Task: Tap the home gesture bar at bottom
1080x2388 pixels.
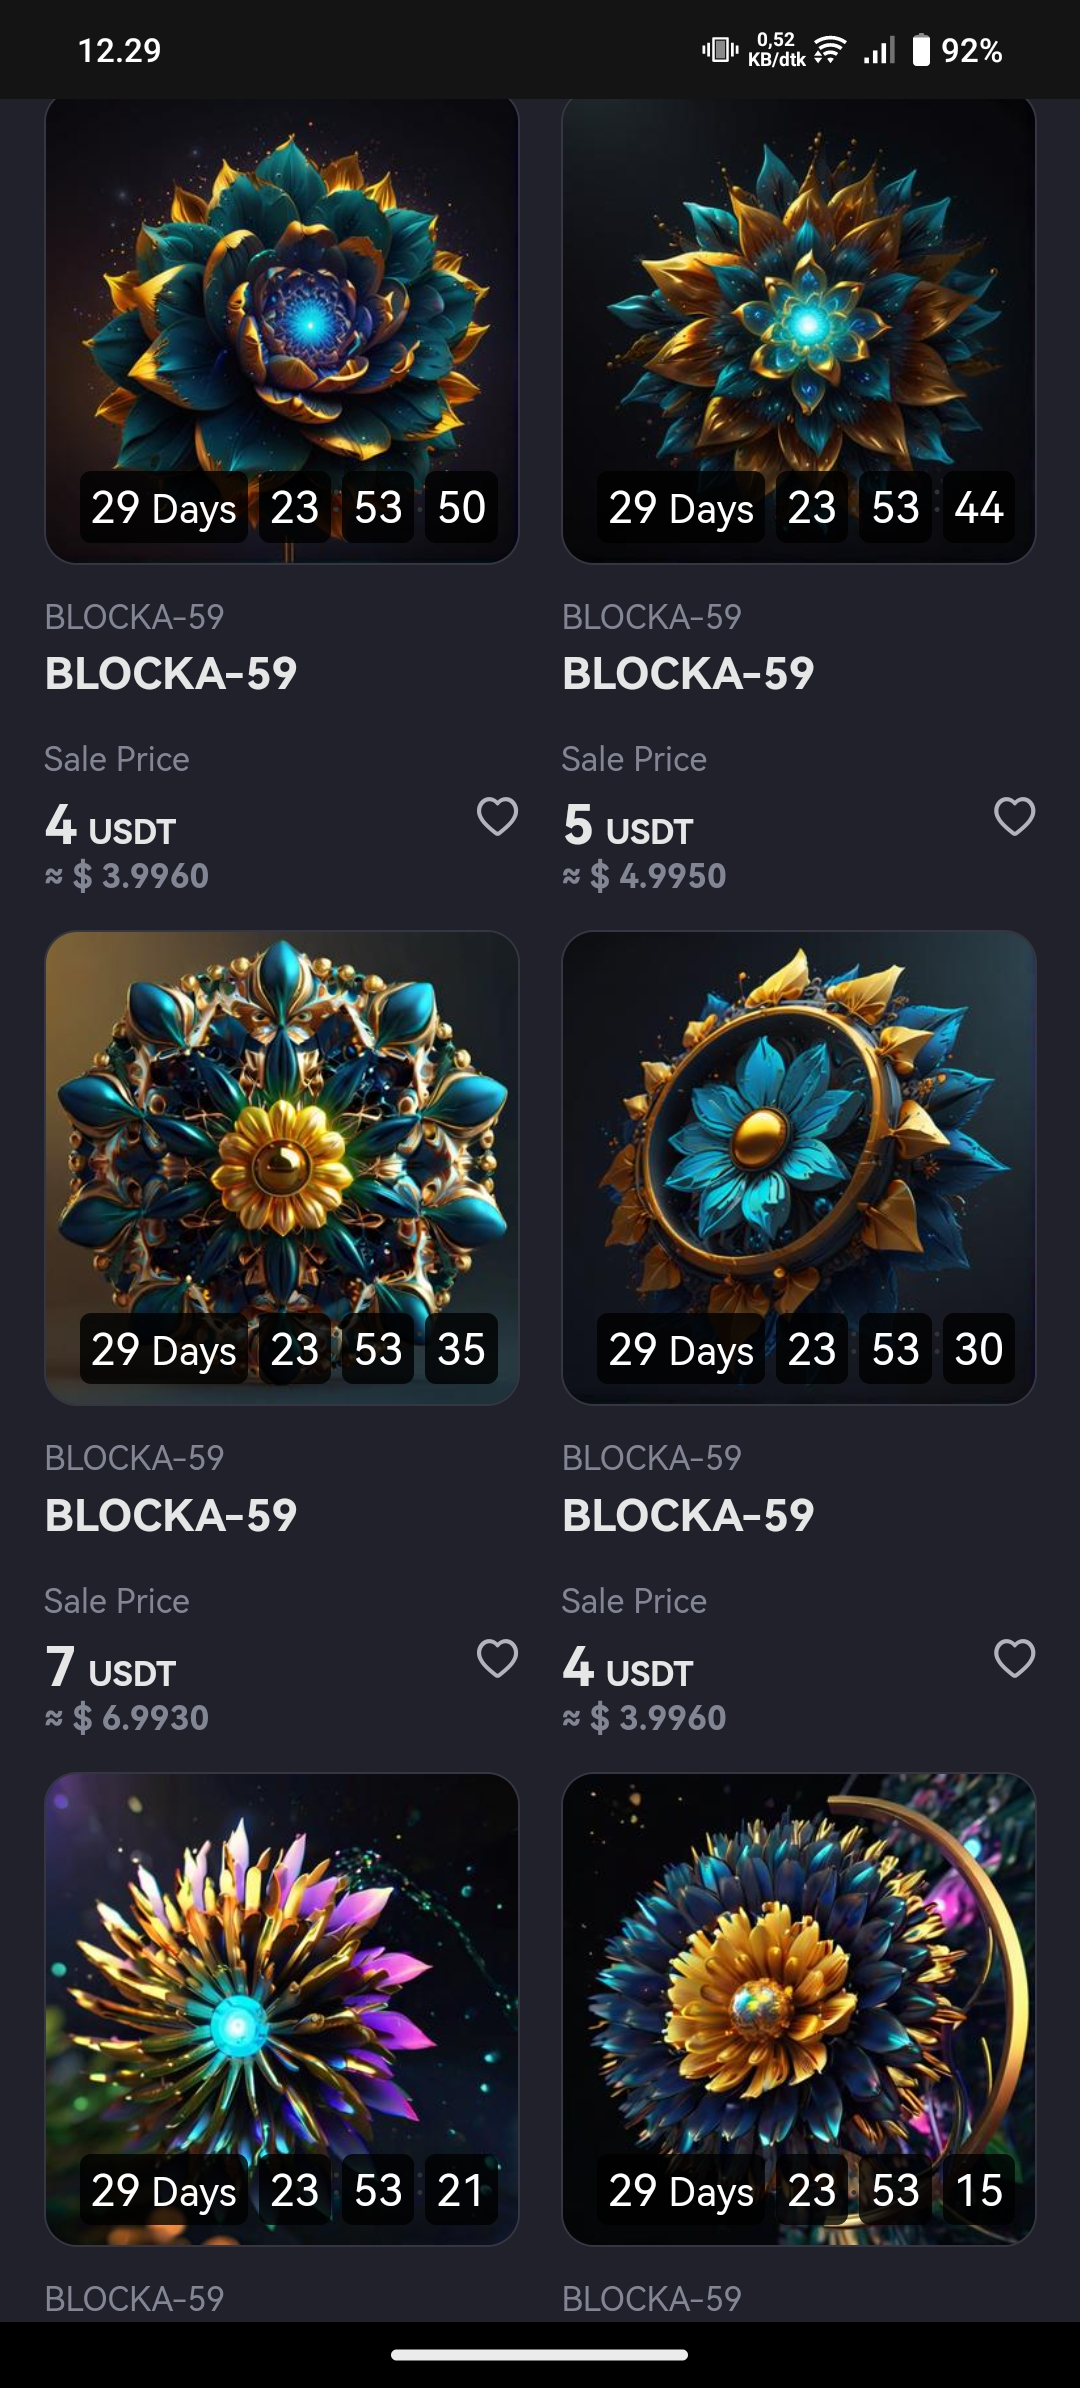Action: (x=540, y=2354)
